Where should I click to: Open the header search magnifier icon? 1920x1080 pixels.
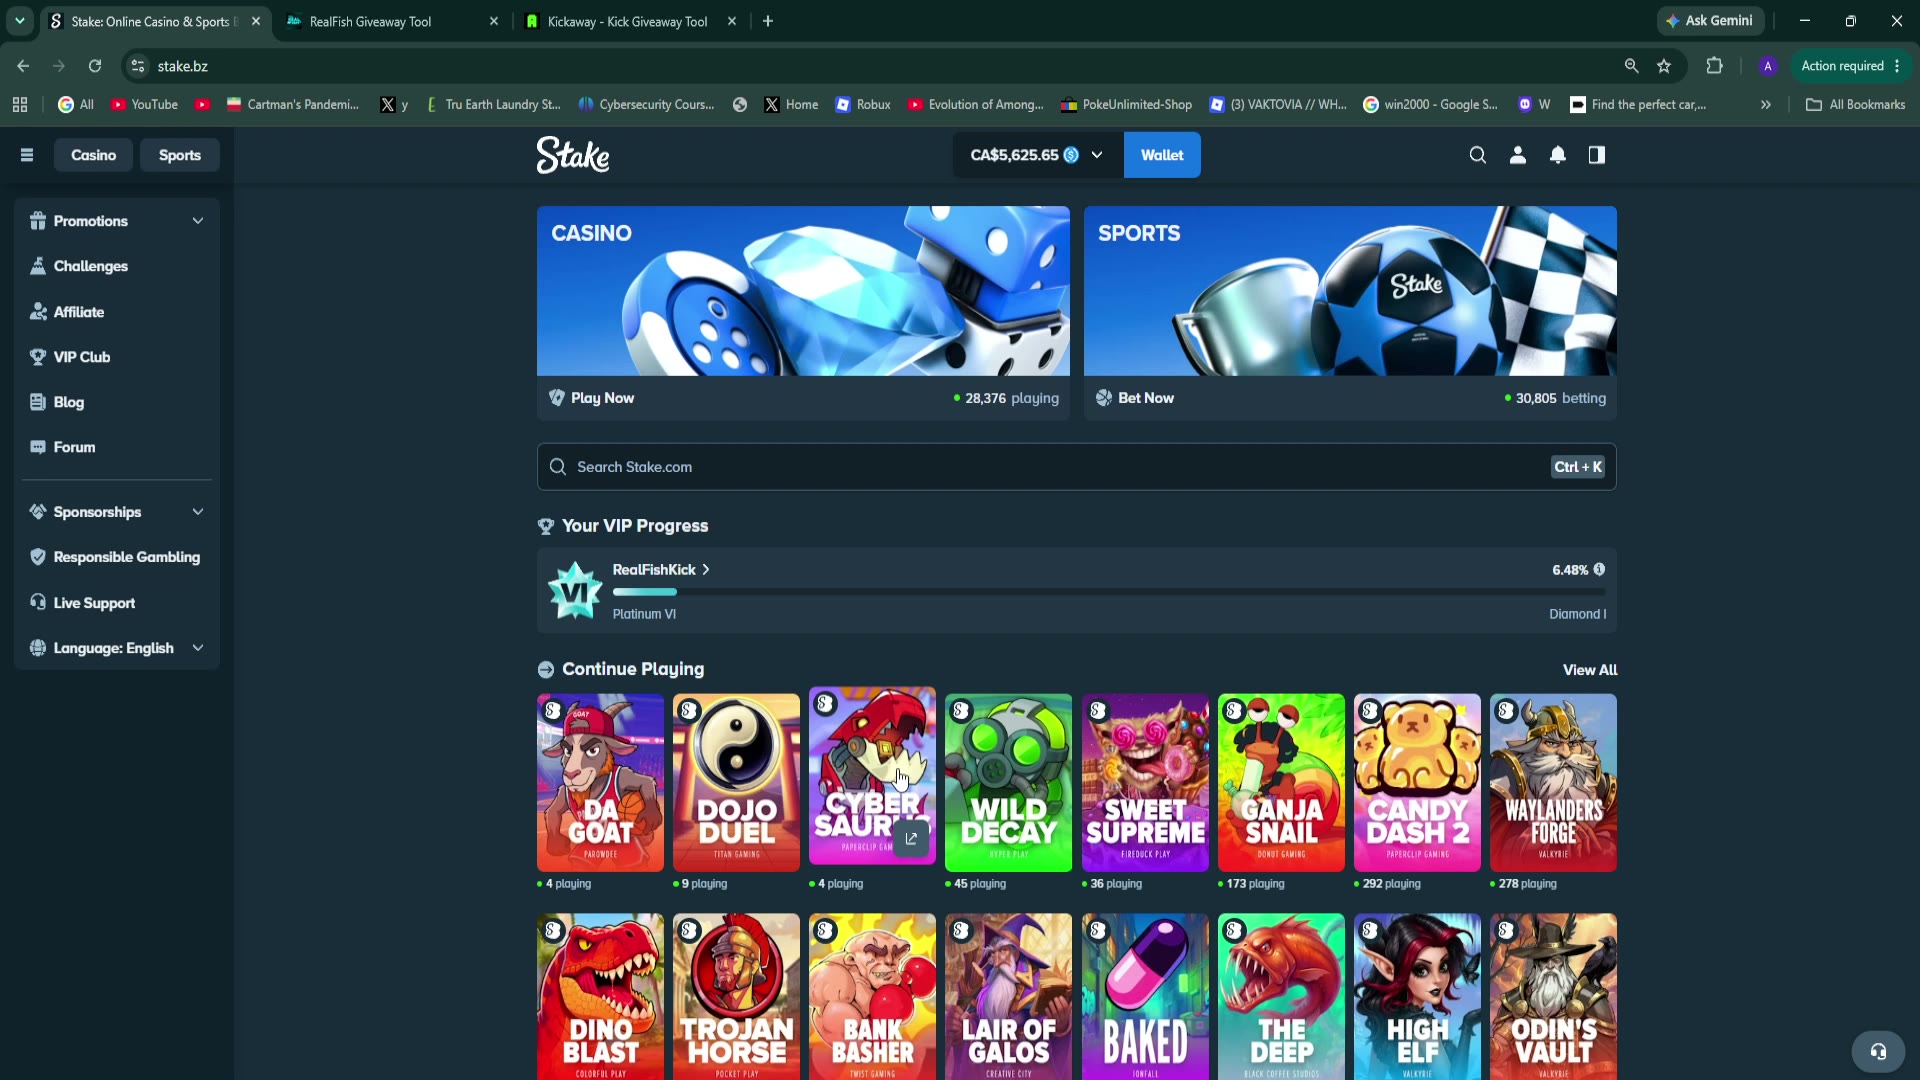click(1478, 155)
